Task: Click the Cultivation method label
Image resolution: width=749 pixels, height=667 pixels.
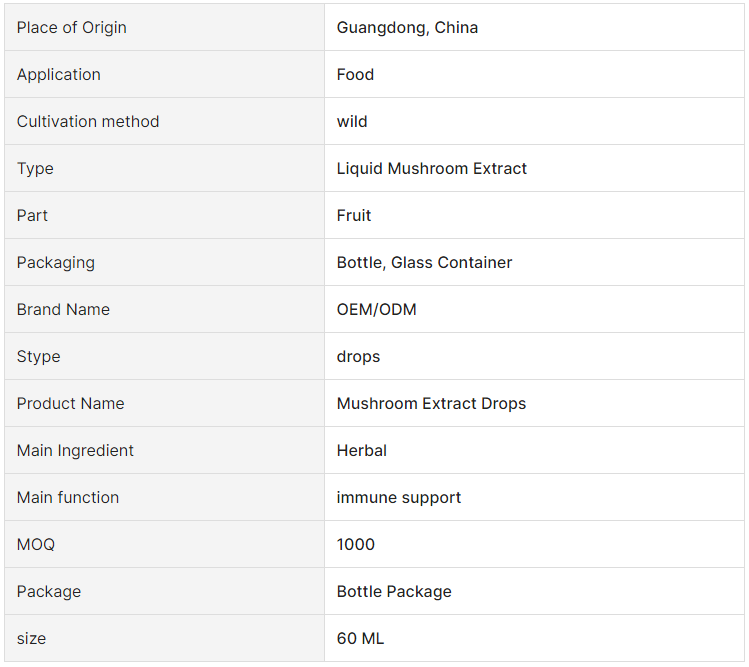Action: (88, 121)
